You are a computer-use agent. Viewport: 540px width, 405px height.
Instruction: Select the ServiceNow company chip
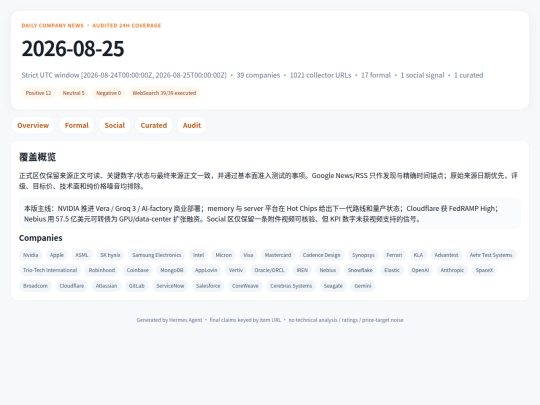pyautogui.click(x=170, y=286)
